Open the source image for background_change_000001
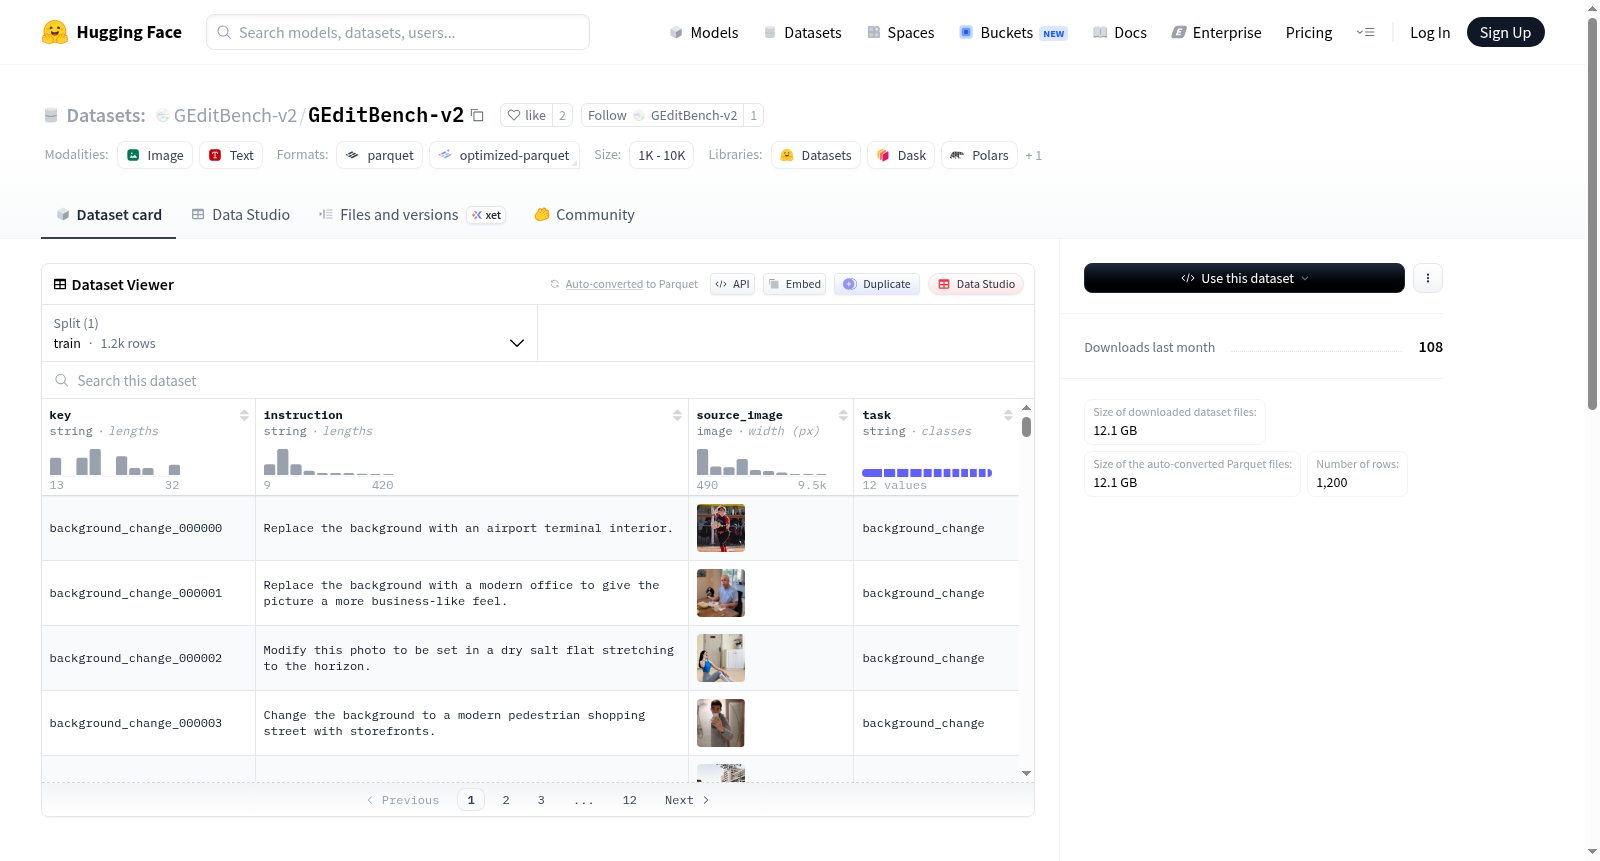 coord(721,593)
